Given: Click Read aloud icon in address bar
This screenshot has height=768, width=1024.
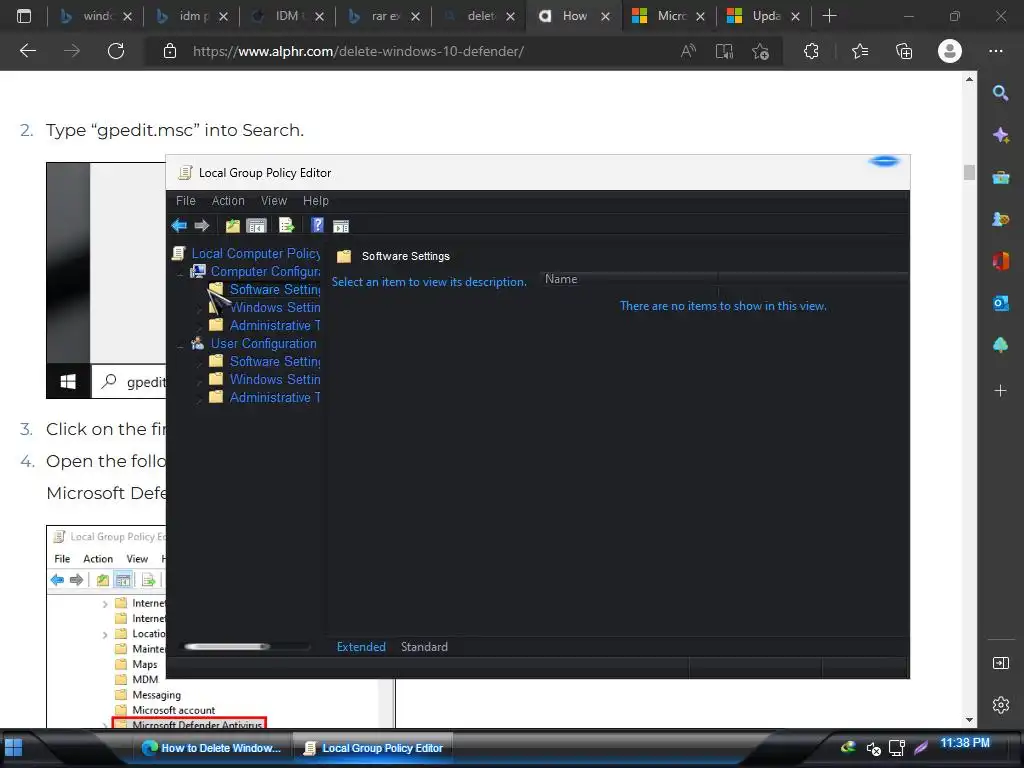Looking at the screenshot, I should click(688, 51).
